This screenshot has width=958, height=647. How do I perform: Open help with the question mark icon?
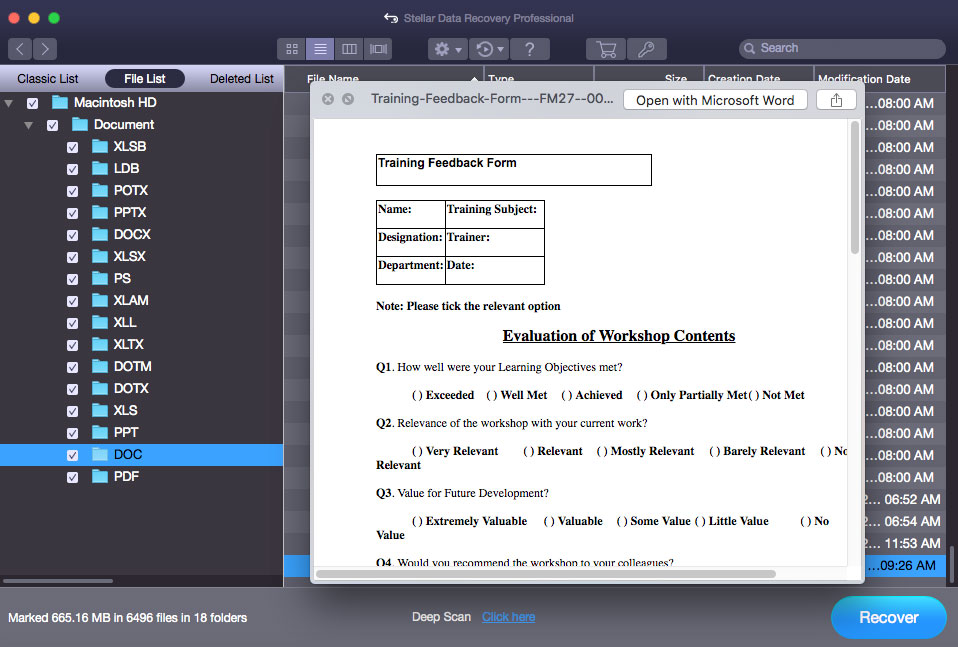530,49
